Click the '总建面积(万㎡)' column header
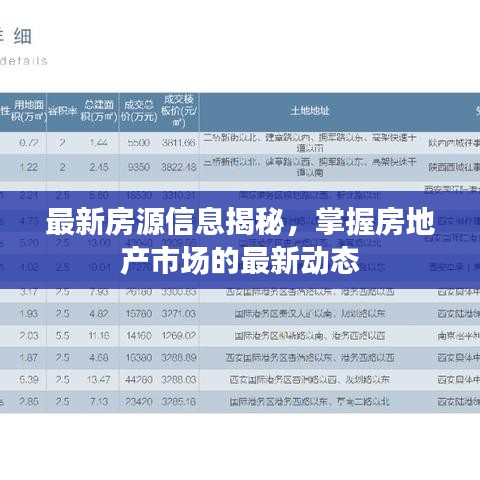The width and height of the screenshot is (480, 480). (x=99, y=111)
